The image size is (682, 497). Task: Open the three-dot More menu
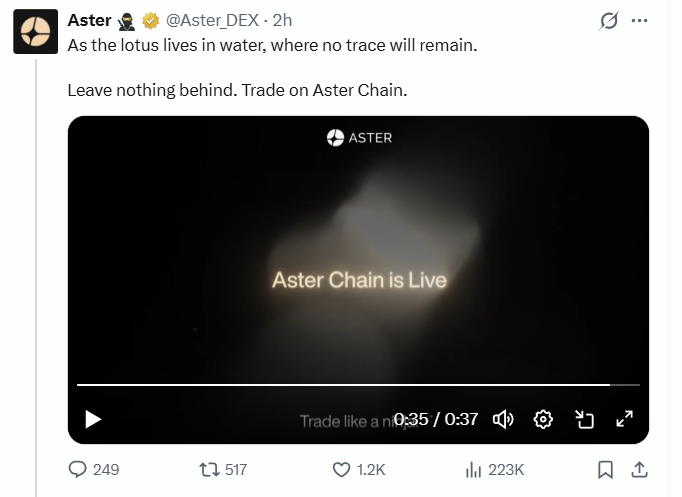640,20
